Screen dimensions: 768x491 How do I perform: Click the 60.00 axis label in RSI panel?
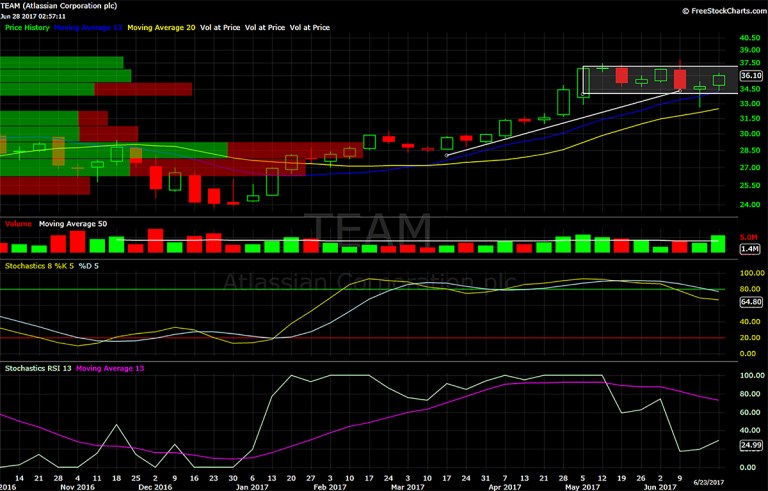point(752,412)
